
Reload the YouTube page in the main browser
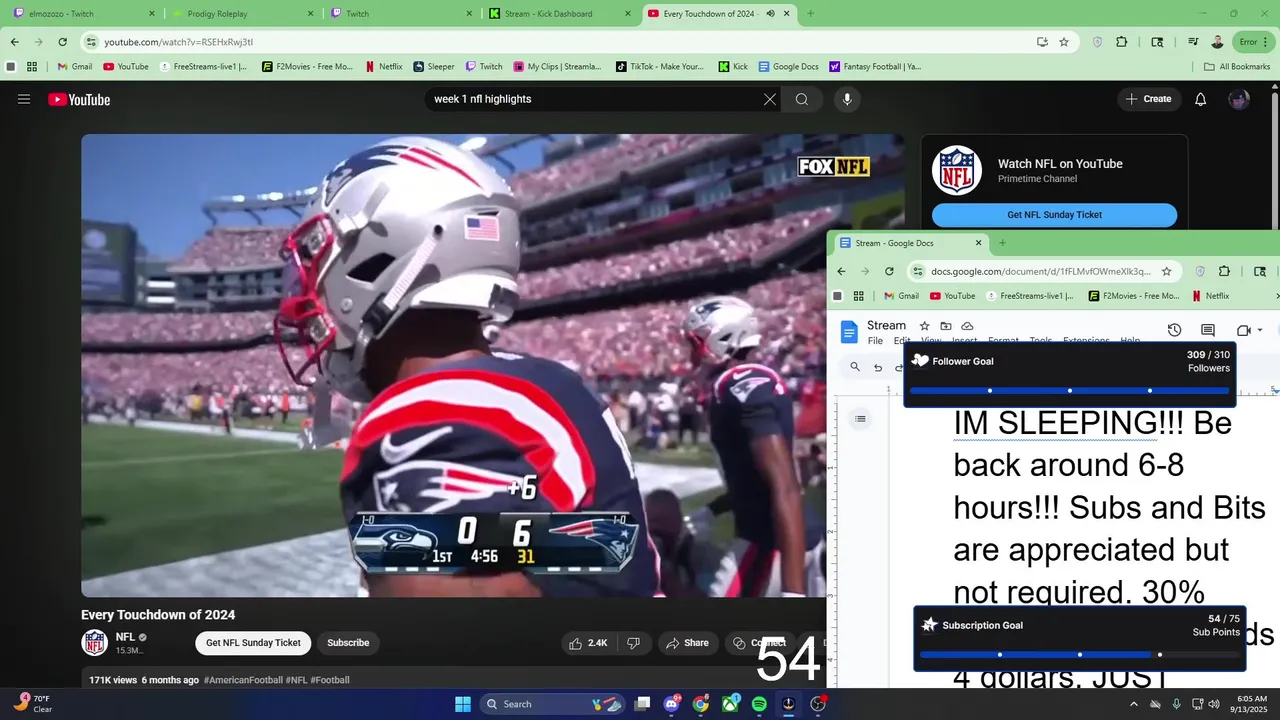click(x=62, y=42)
